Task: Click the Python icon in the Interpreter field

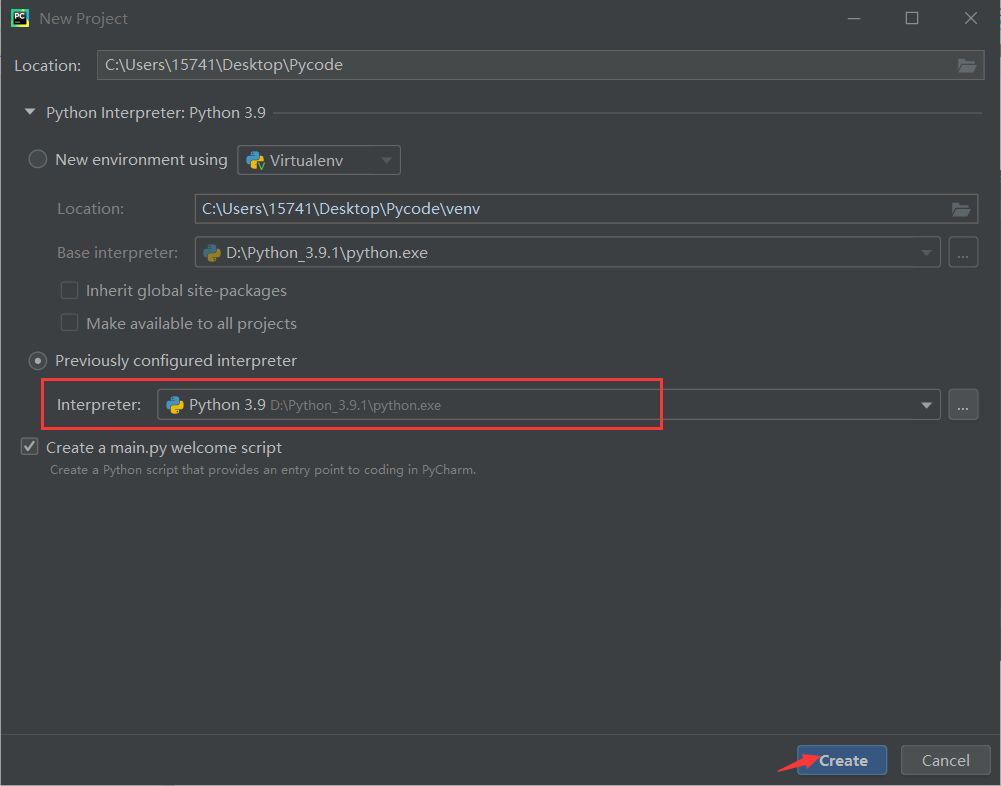Action: [x=174, y=405]
